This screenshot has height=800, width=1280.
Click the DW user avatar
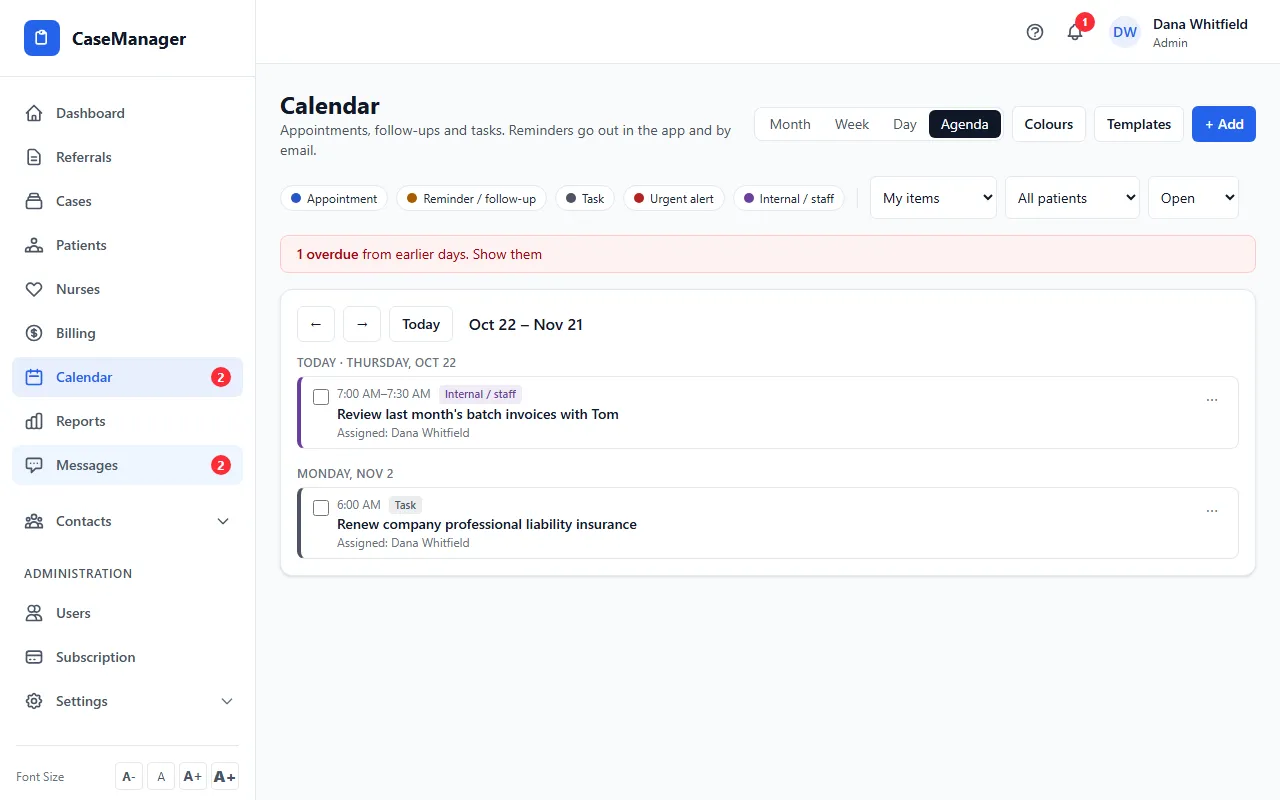[1125, 32]
